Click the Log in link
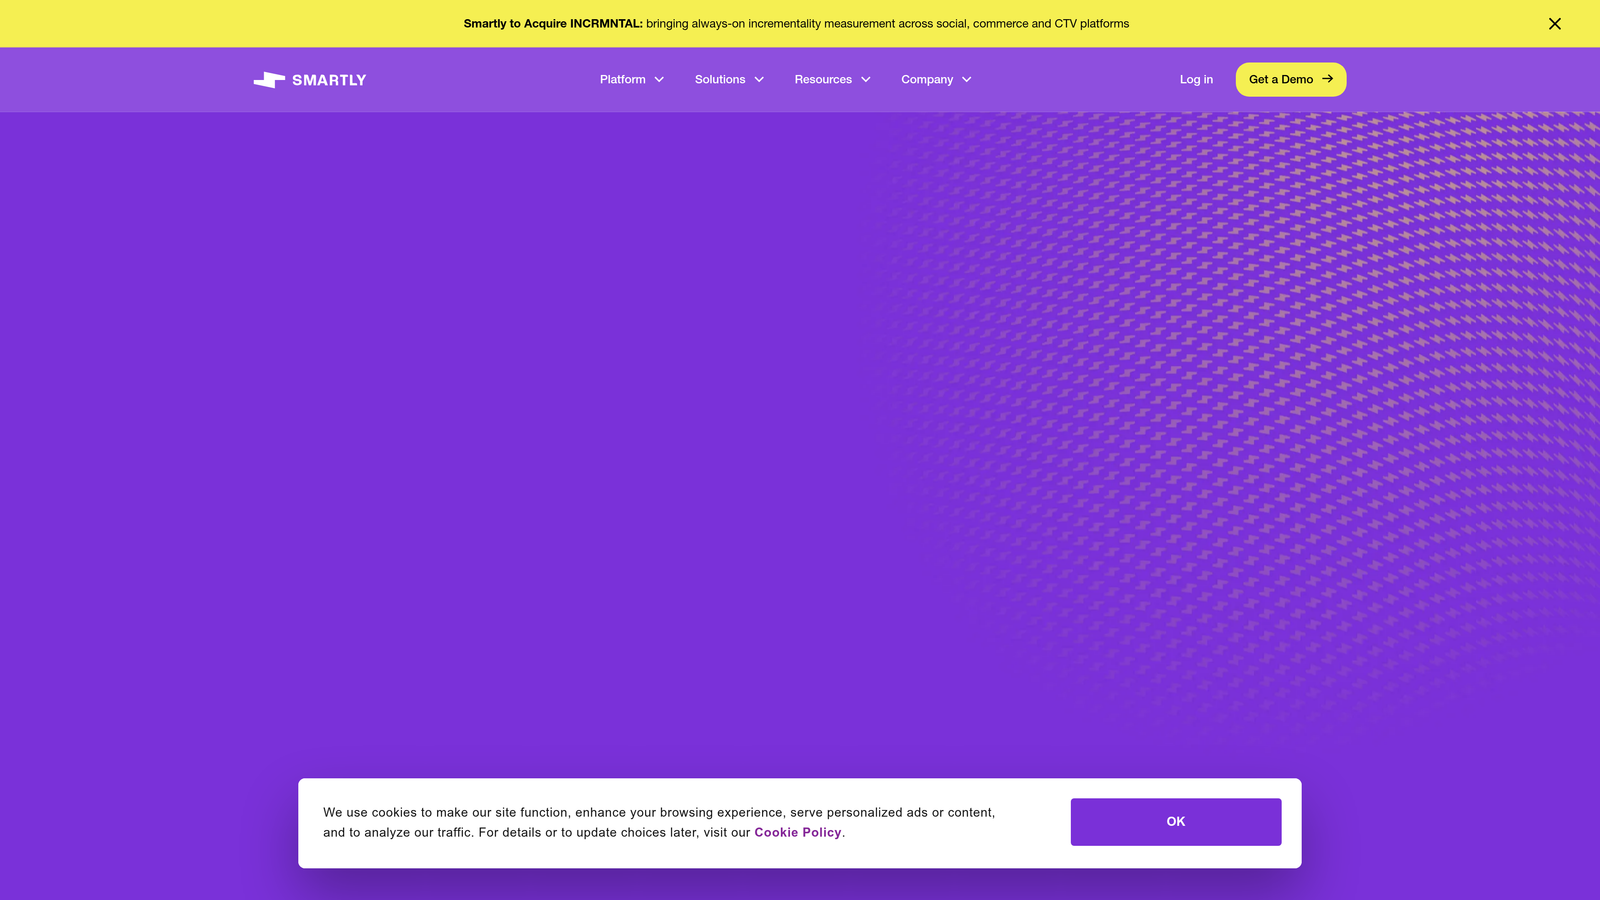The width and height of the screenshot is (1600, 900). 1196,79
